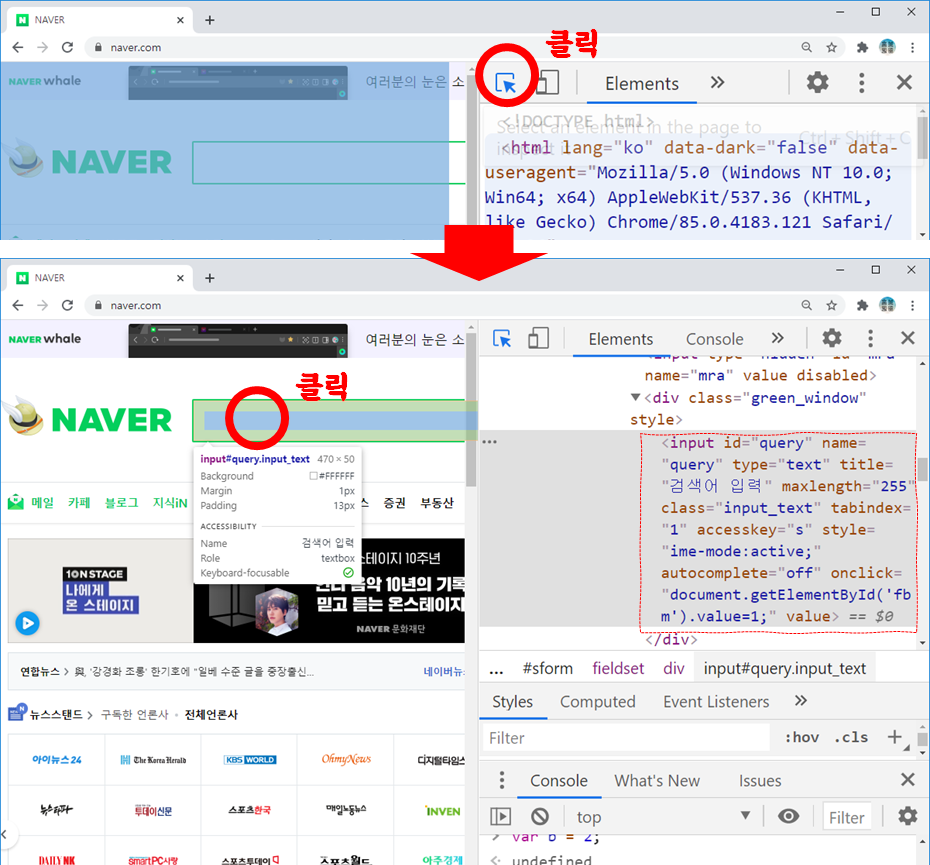Bookmark page star in the lower browser
Screen dimensions: 930x865
(832, 305)
